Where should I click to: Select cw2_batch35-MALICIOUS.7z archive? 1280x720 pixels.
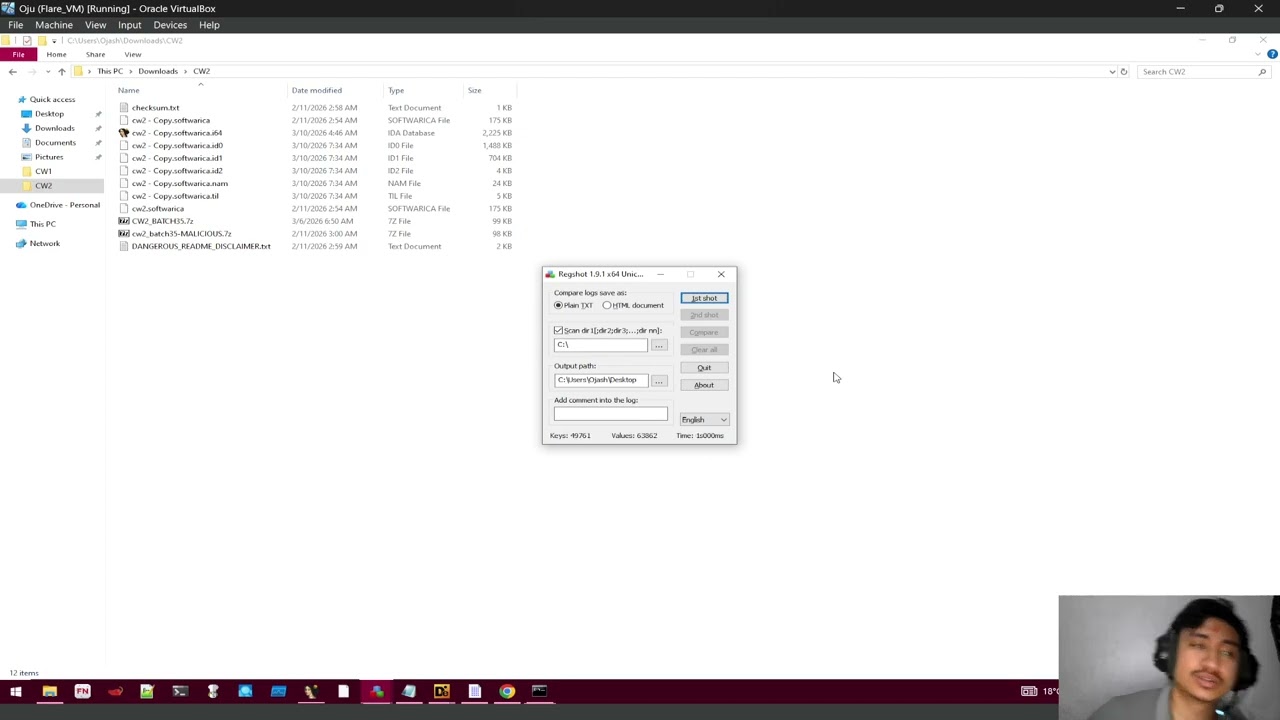pyautogui.click(x=181, y=234)
